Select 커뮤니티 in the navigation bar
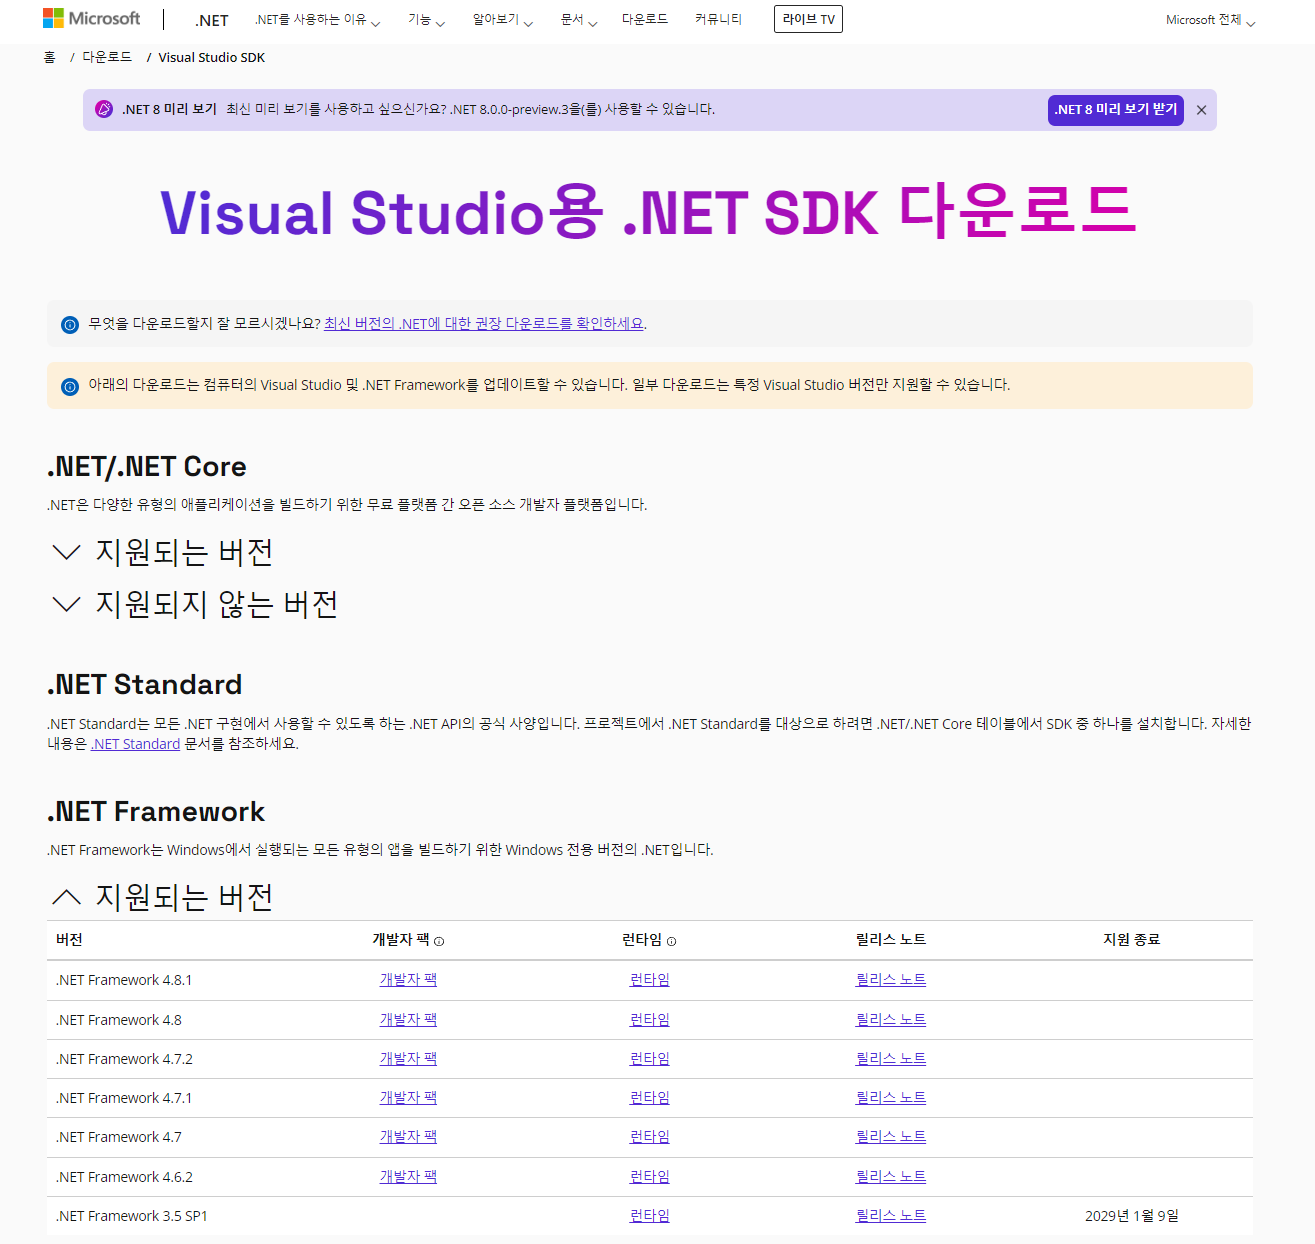The width and height of the screenshot is (1315, 1244). coord(718,18)
